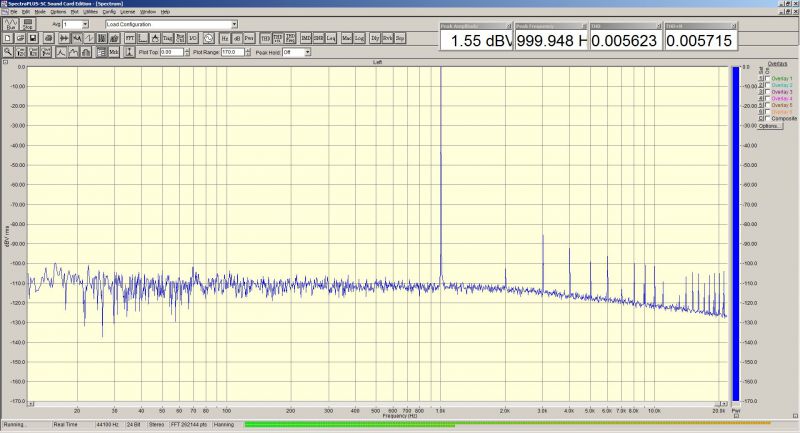Select the bar graph plot icon

pos(86,52)
